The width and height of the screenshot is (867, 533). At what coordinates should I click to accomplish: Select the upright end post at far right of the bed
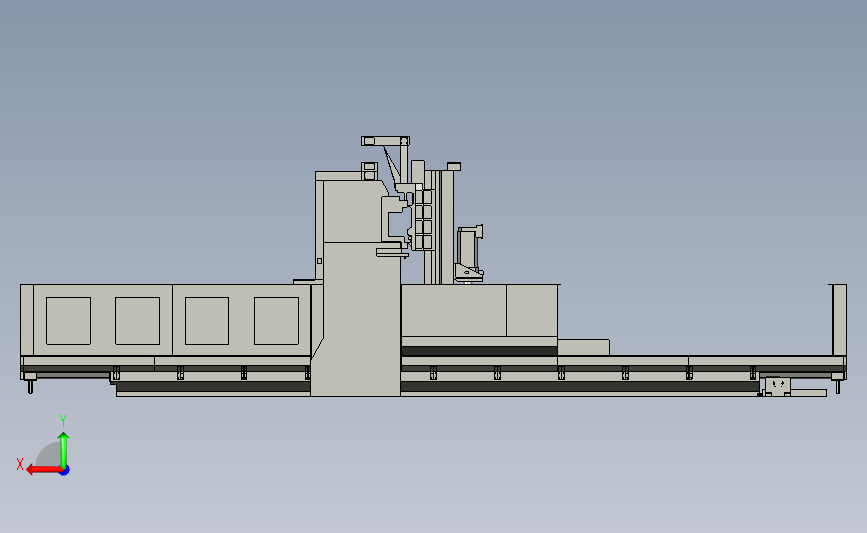point(839,320)
